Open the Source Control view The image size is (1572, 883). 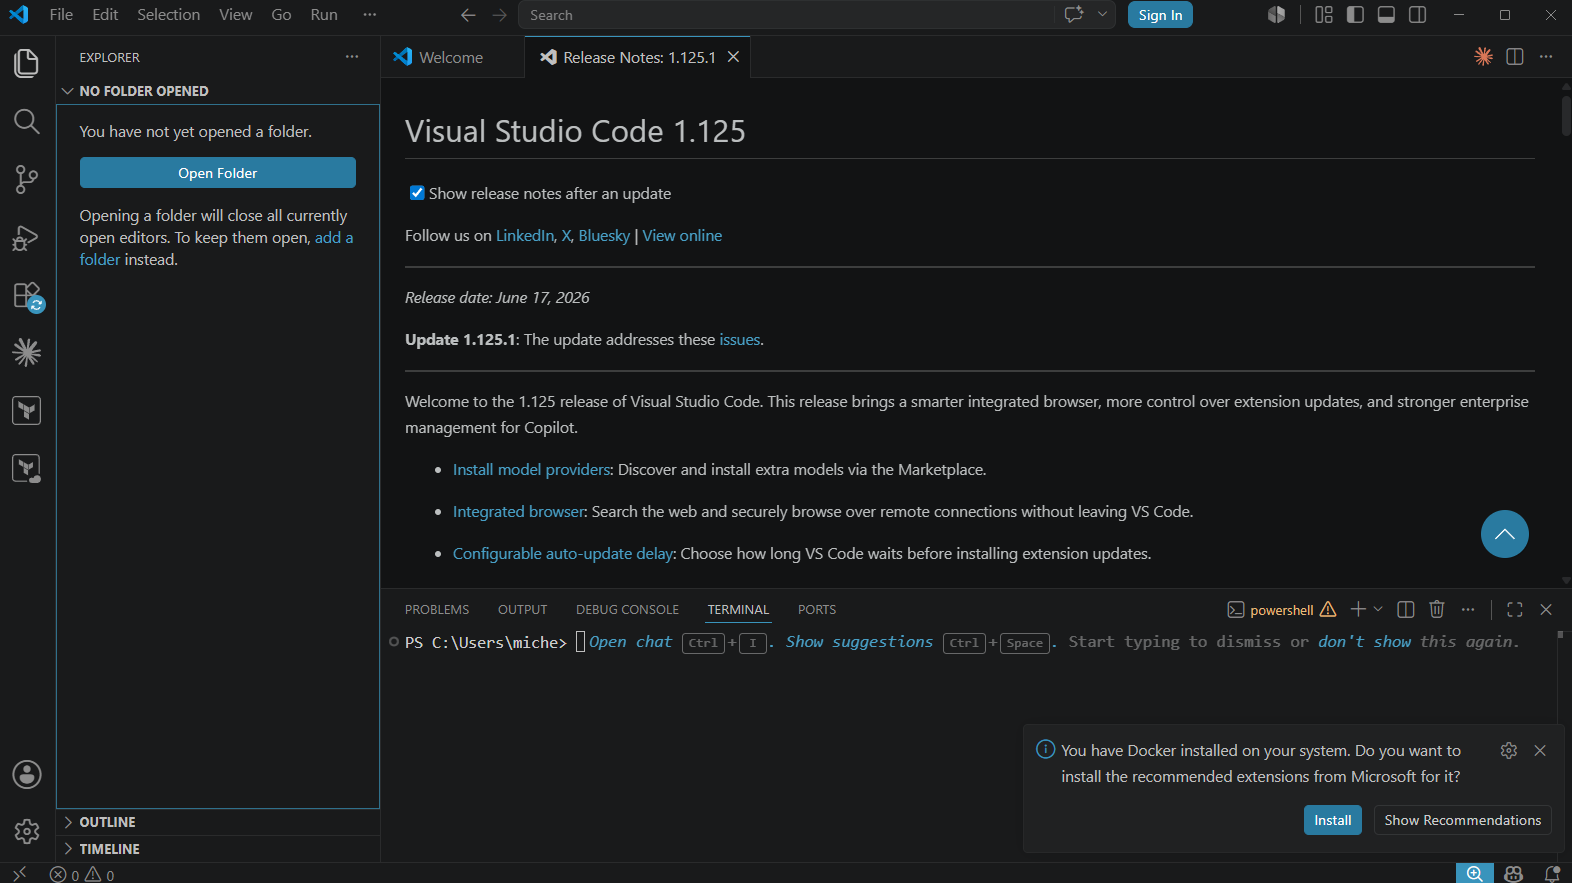tap(27, 180)
